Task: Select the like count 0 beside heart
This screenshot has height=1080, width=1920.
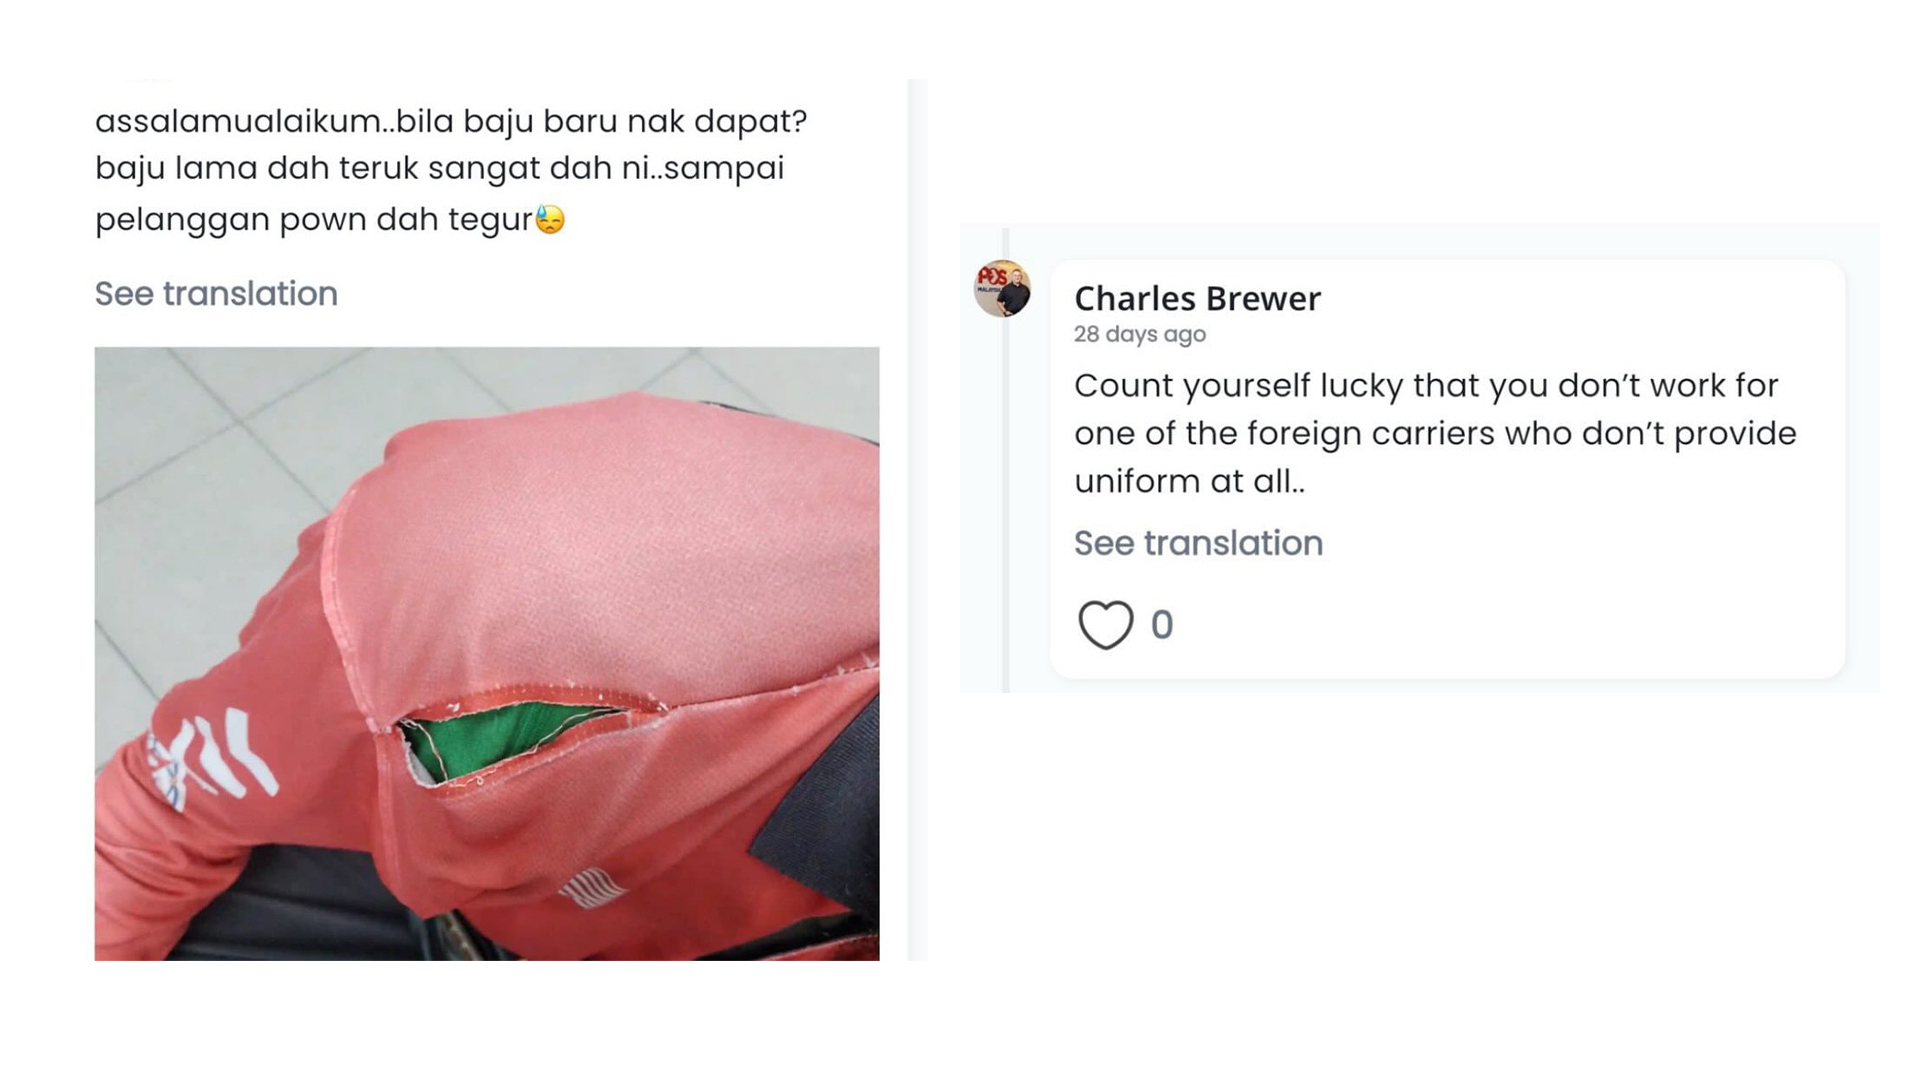Action: pos(1161,625)
